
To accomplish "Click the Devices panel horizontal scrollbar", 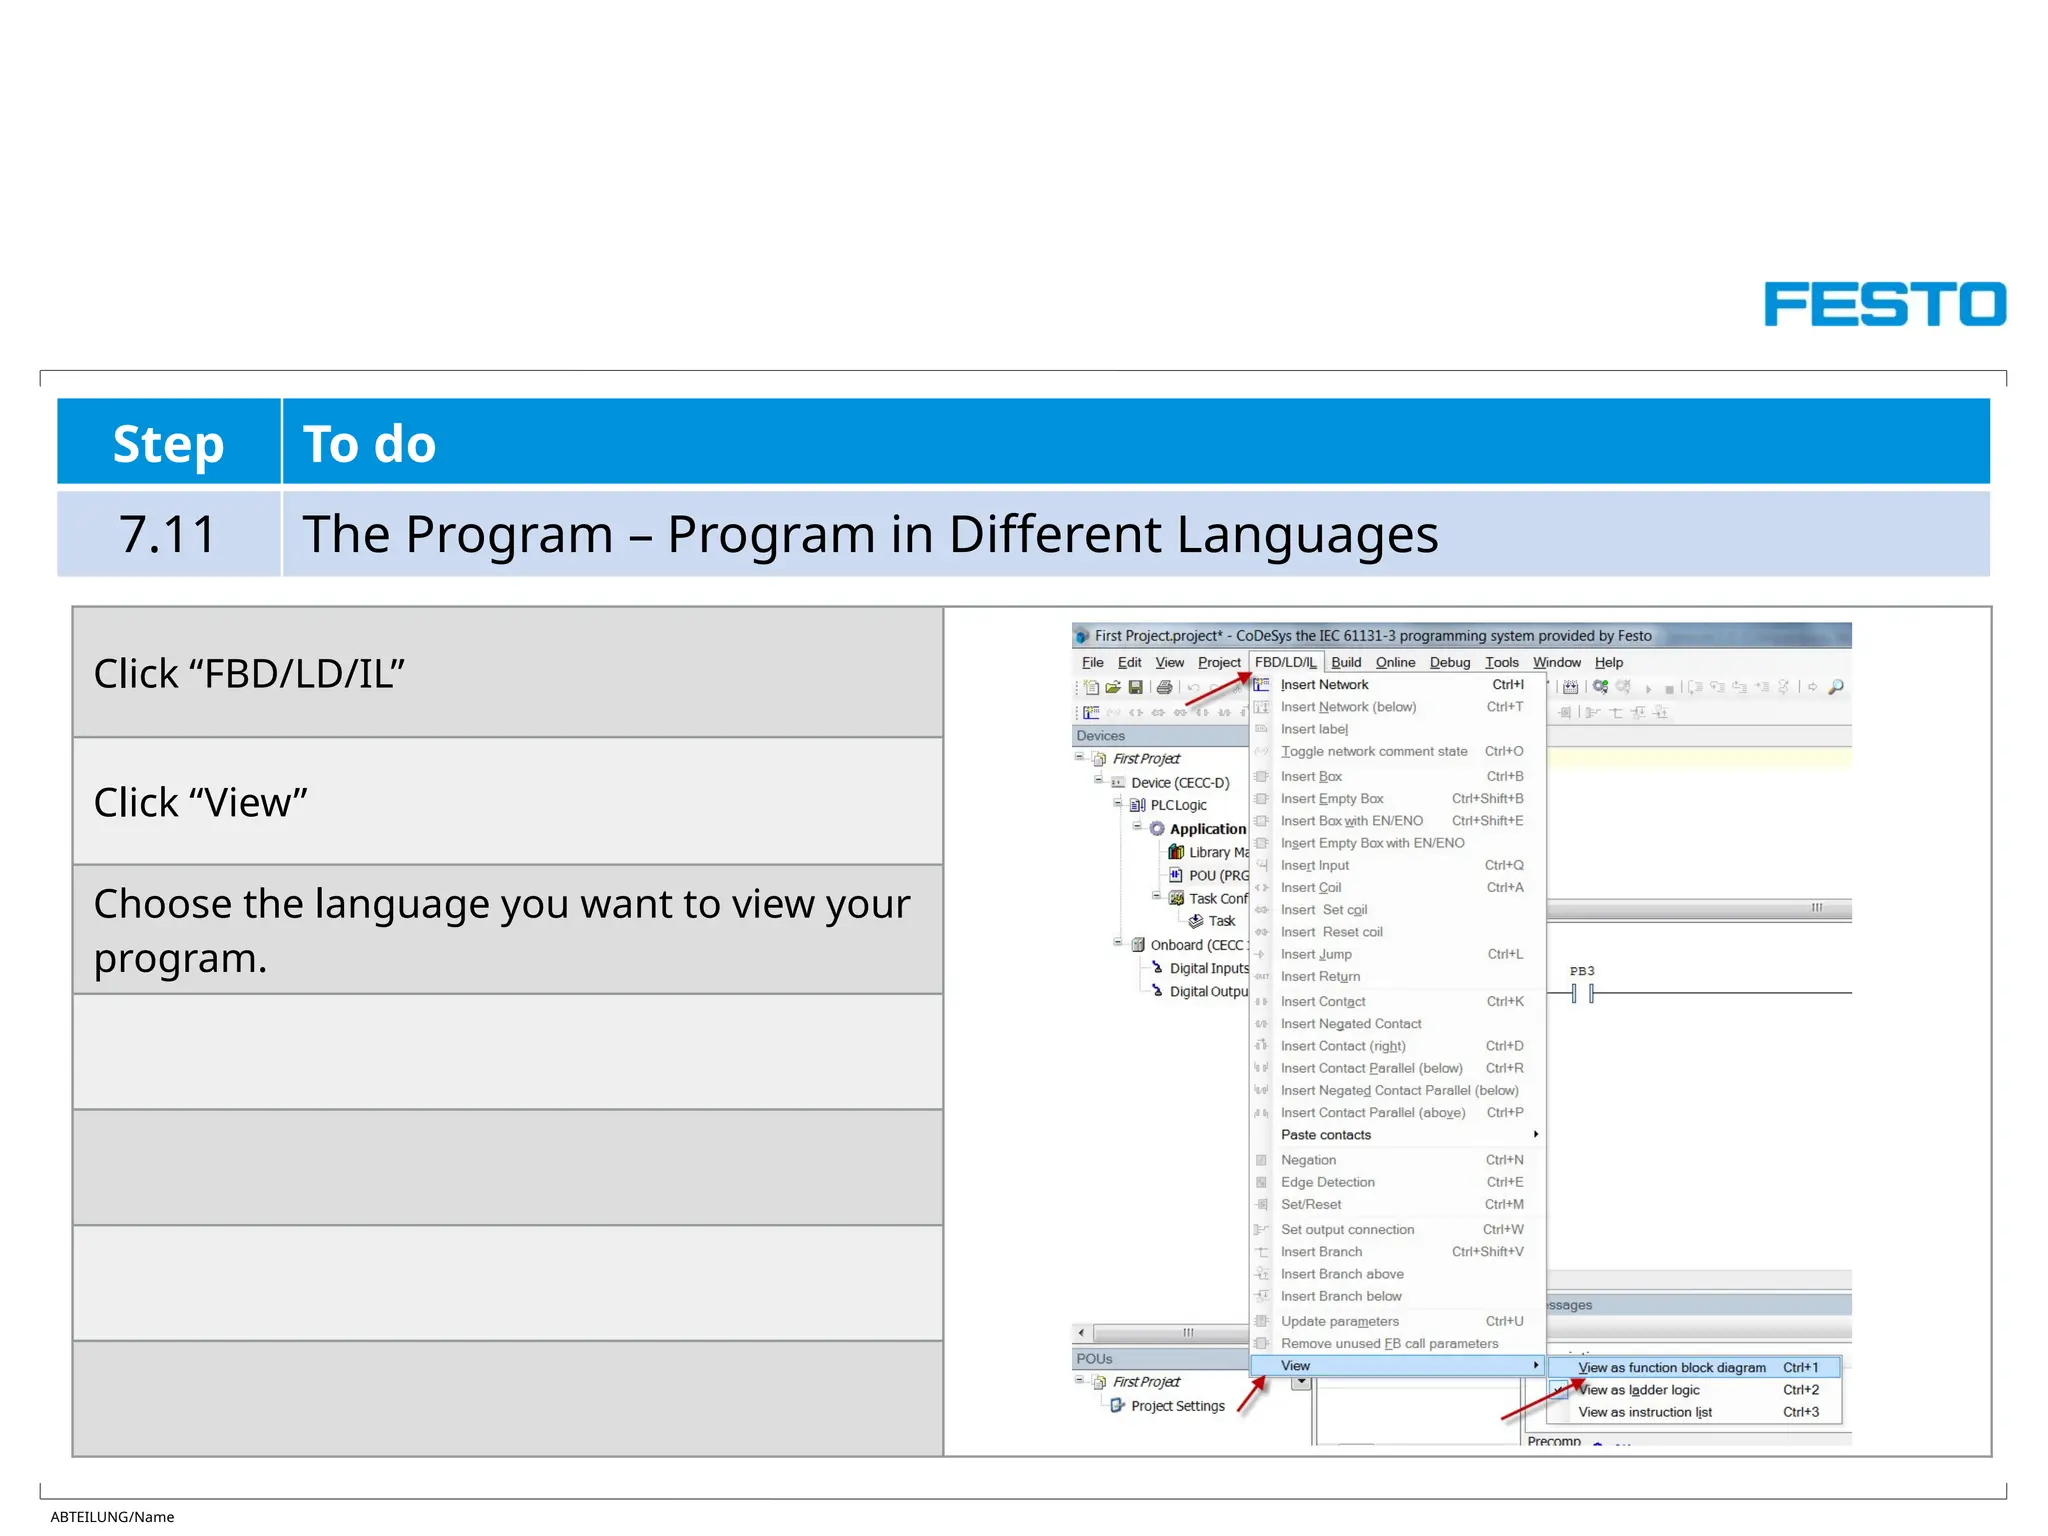I will (1170, 1333).
